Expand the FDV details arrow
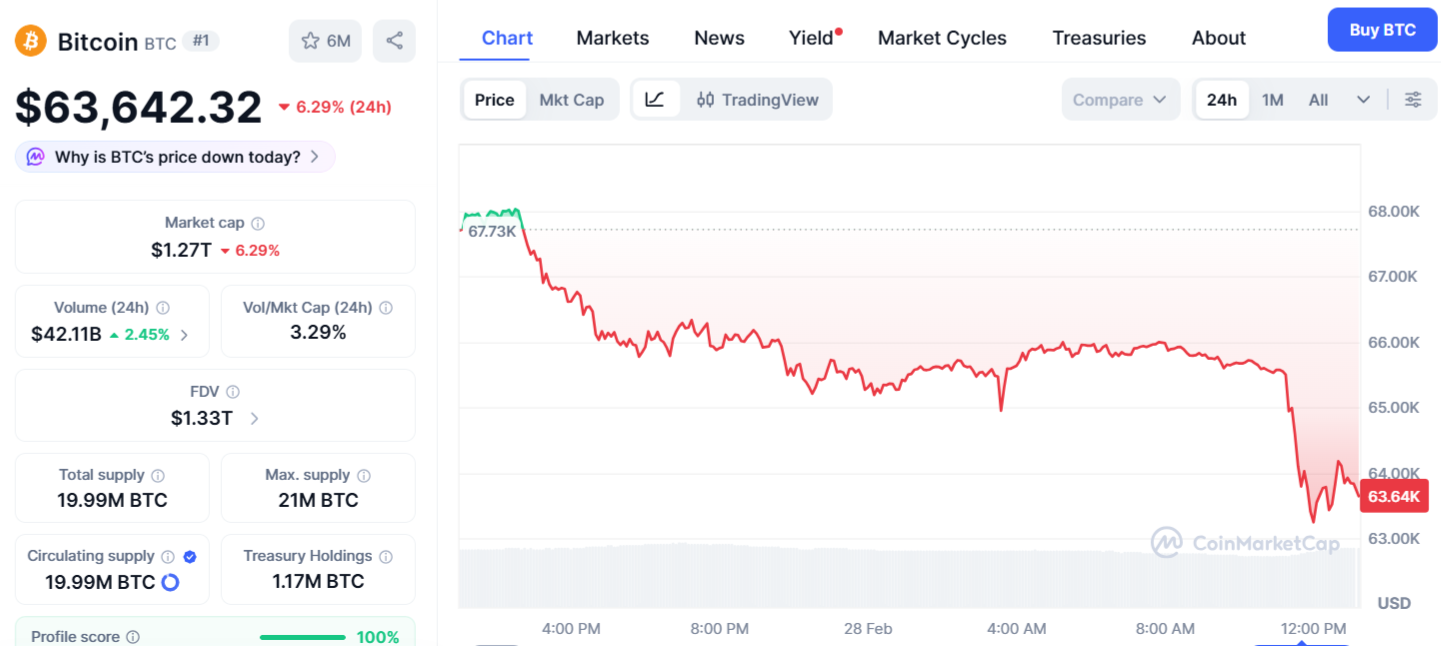This screenshot has height=646, width=1441. [x=253, y=418]
